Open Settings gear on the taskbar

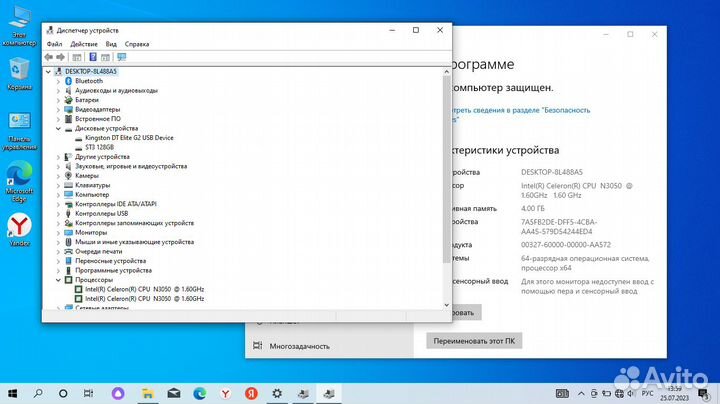click(x=277, y=393)
